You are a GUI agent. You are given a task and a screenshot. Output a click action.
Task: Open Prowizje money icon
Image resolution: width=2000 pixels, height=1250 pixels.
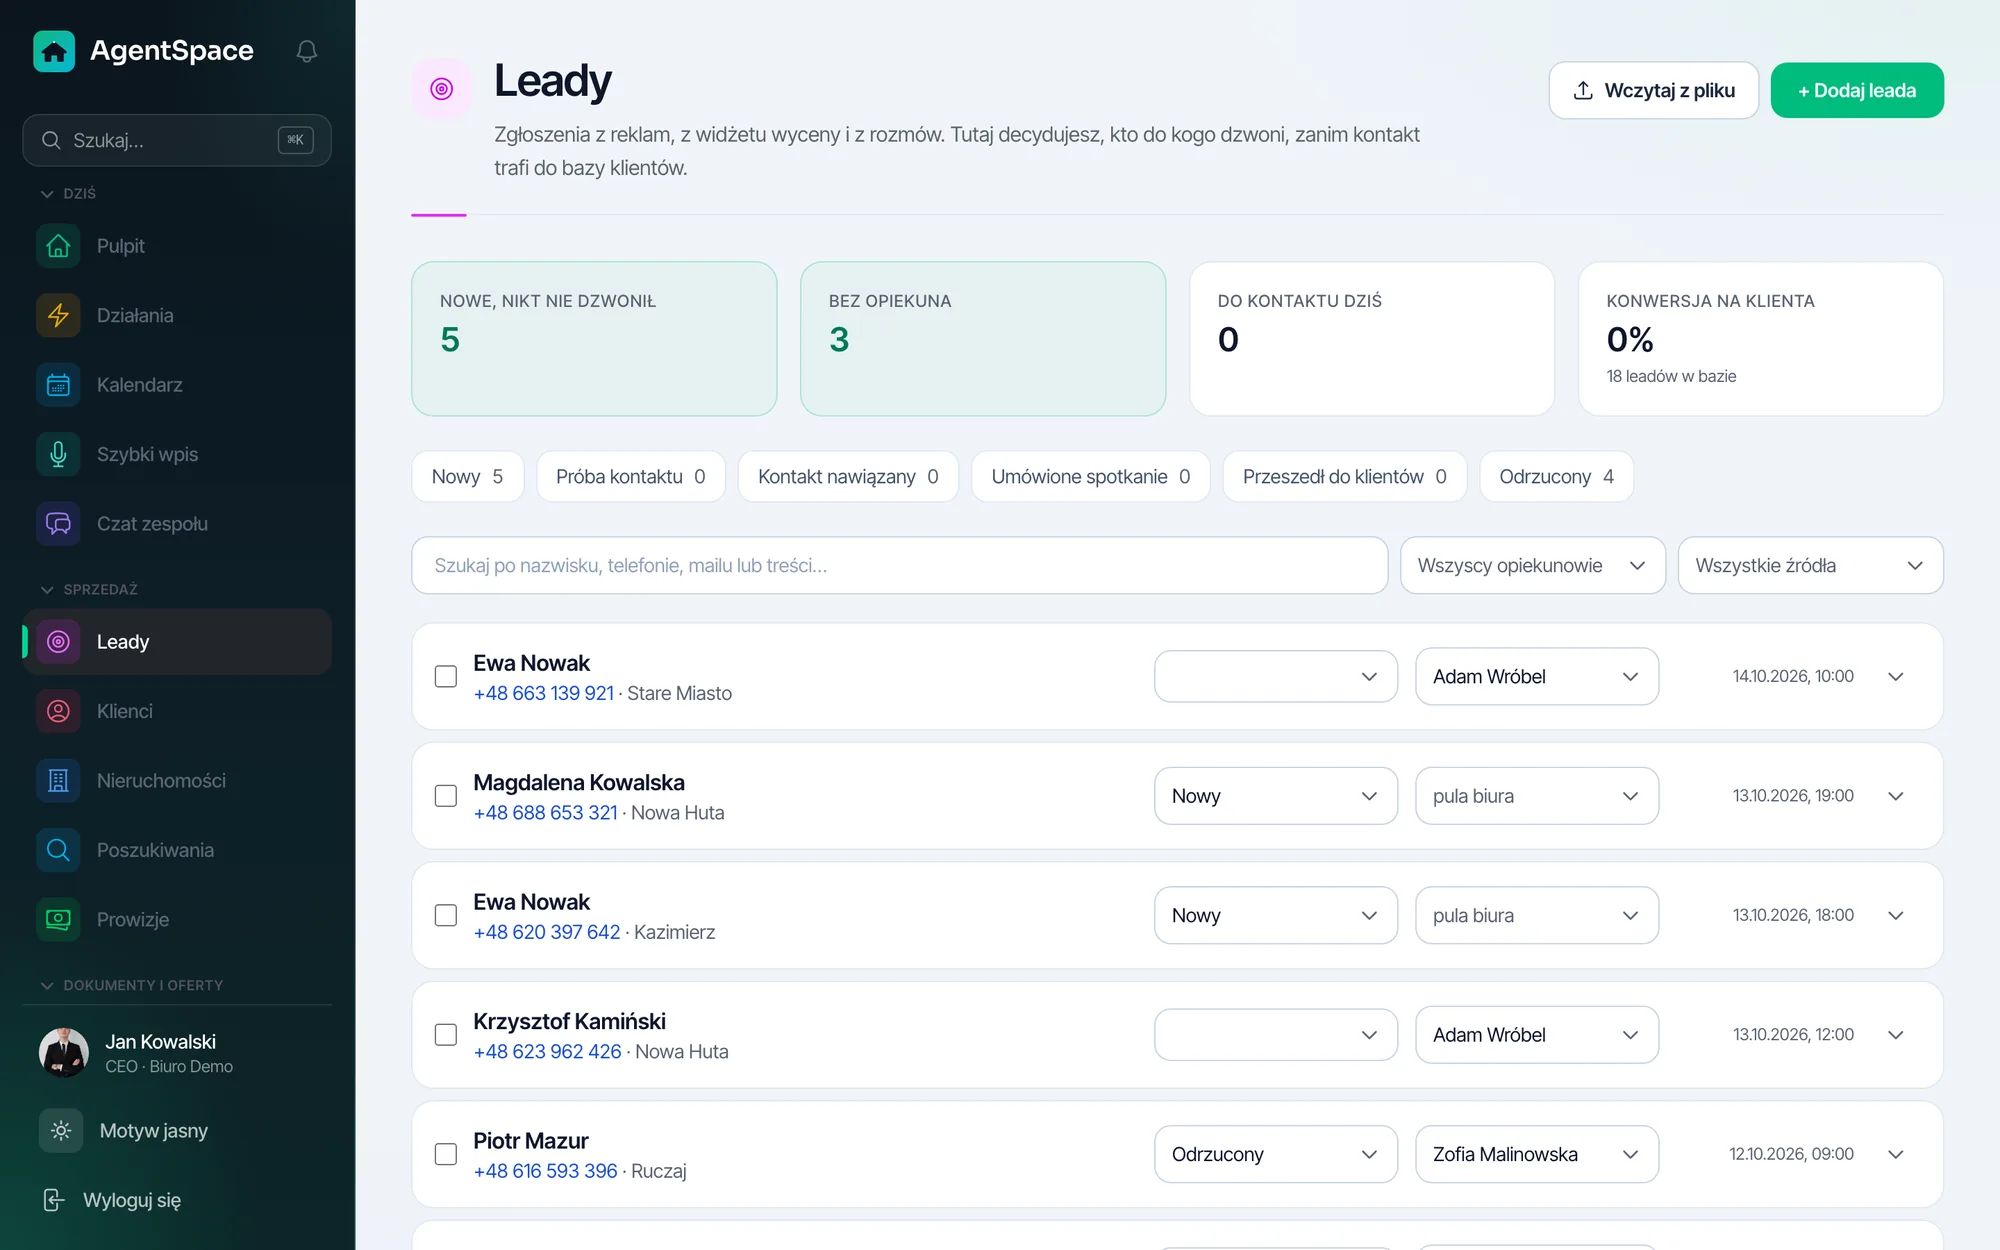point(58,920)
